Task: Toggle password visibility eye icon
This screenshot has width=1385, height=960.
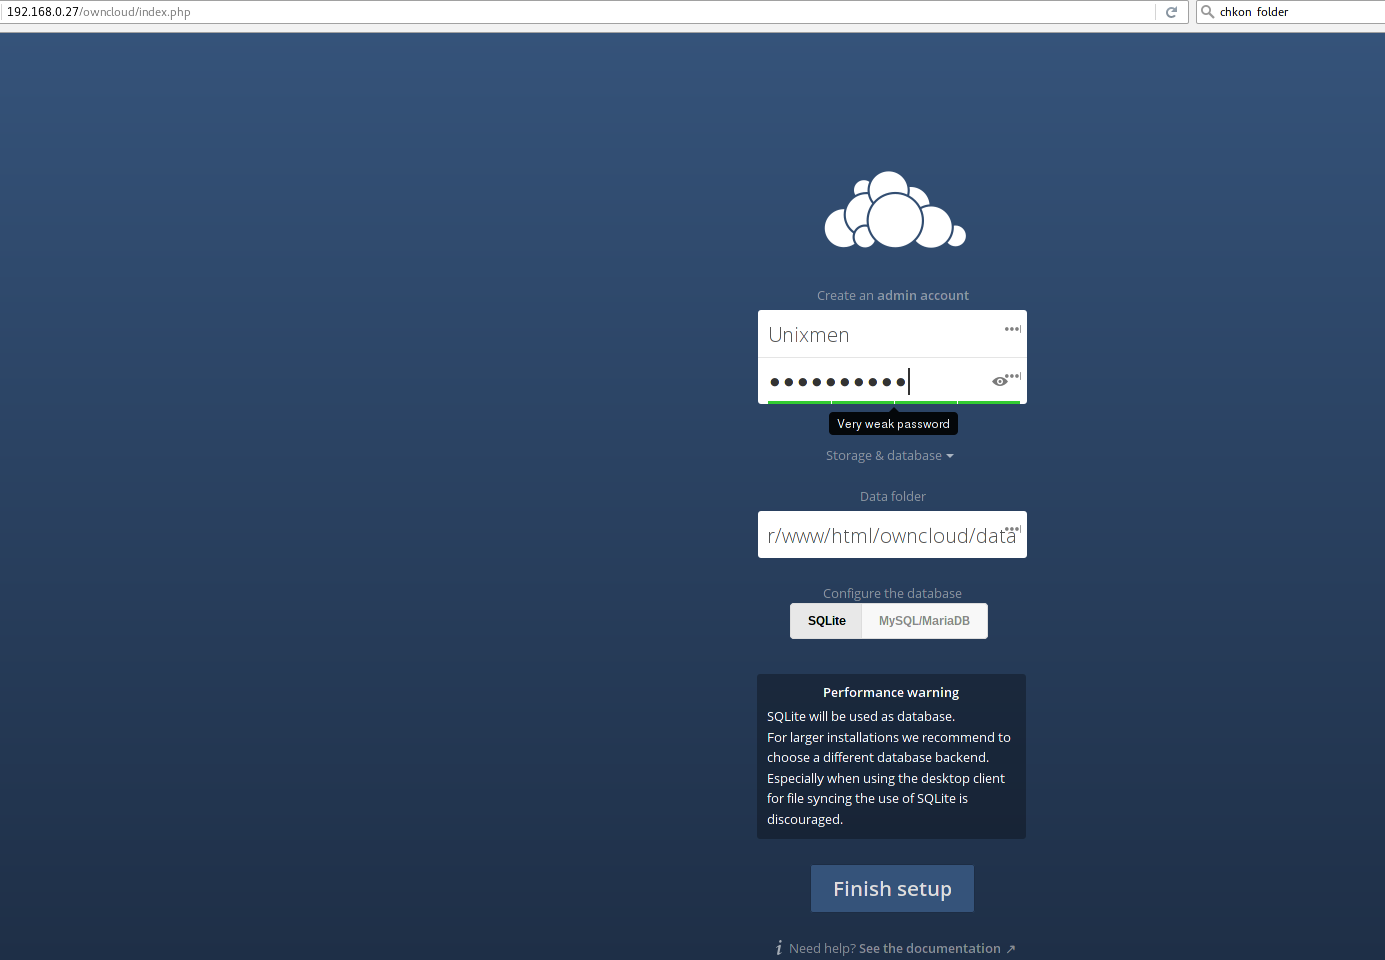Action: (x=999, y=381)
